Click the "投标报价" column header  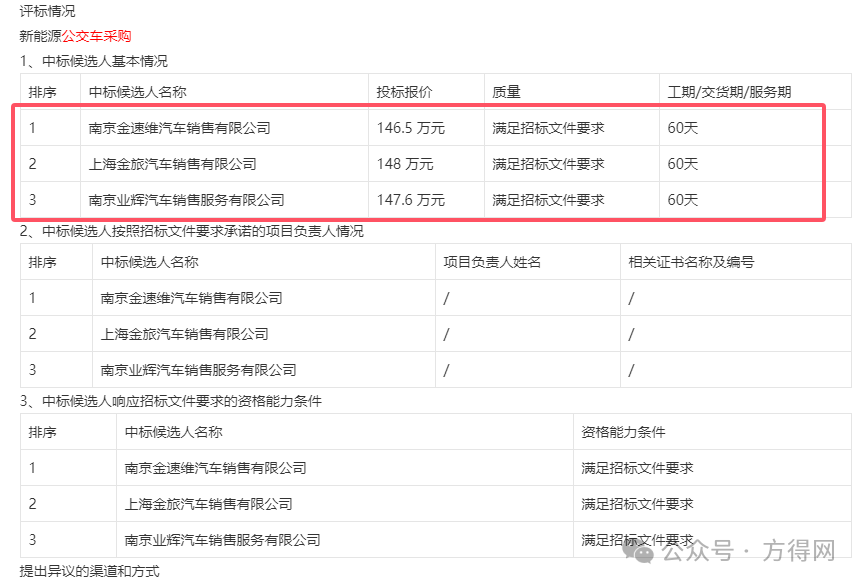(405, 92)
